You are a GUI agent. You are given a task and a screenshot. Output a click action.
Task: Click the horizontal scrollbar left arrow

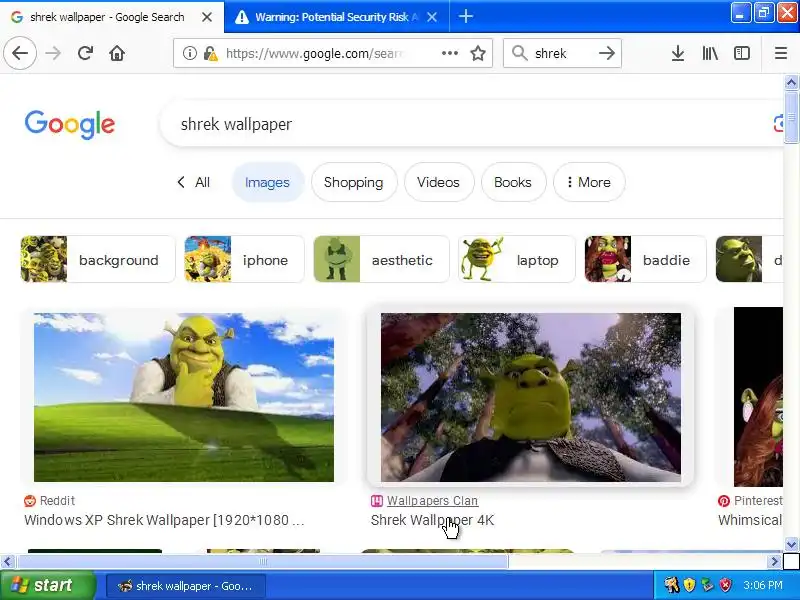[7, 562]
